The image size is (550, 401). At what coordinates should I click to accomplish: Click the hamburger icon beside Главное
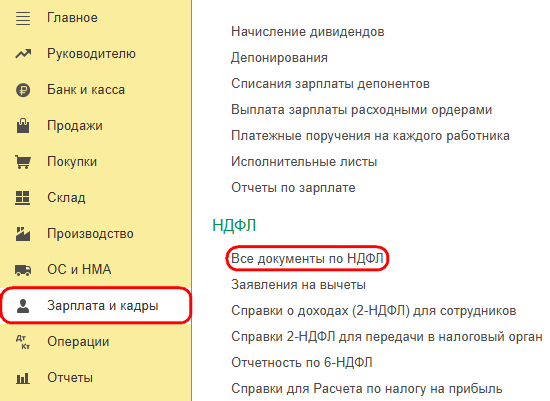point(23,18)
